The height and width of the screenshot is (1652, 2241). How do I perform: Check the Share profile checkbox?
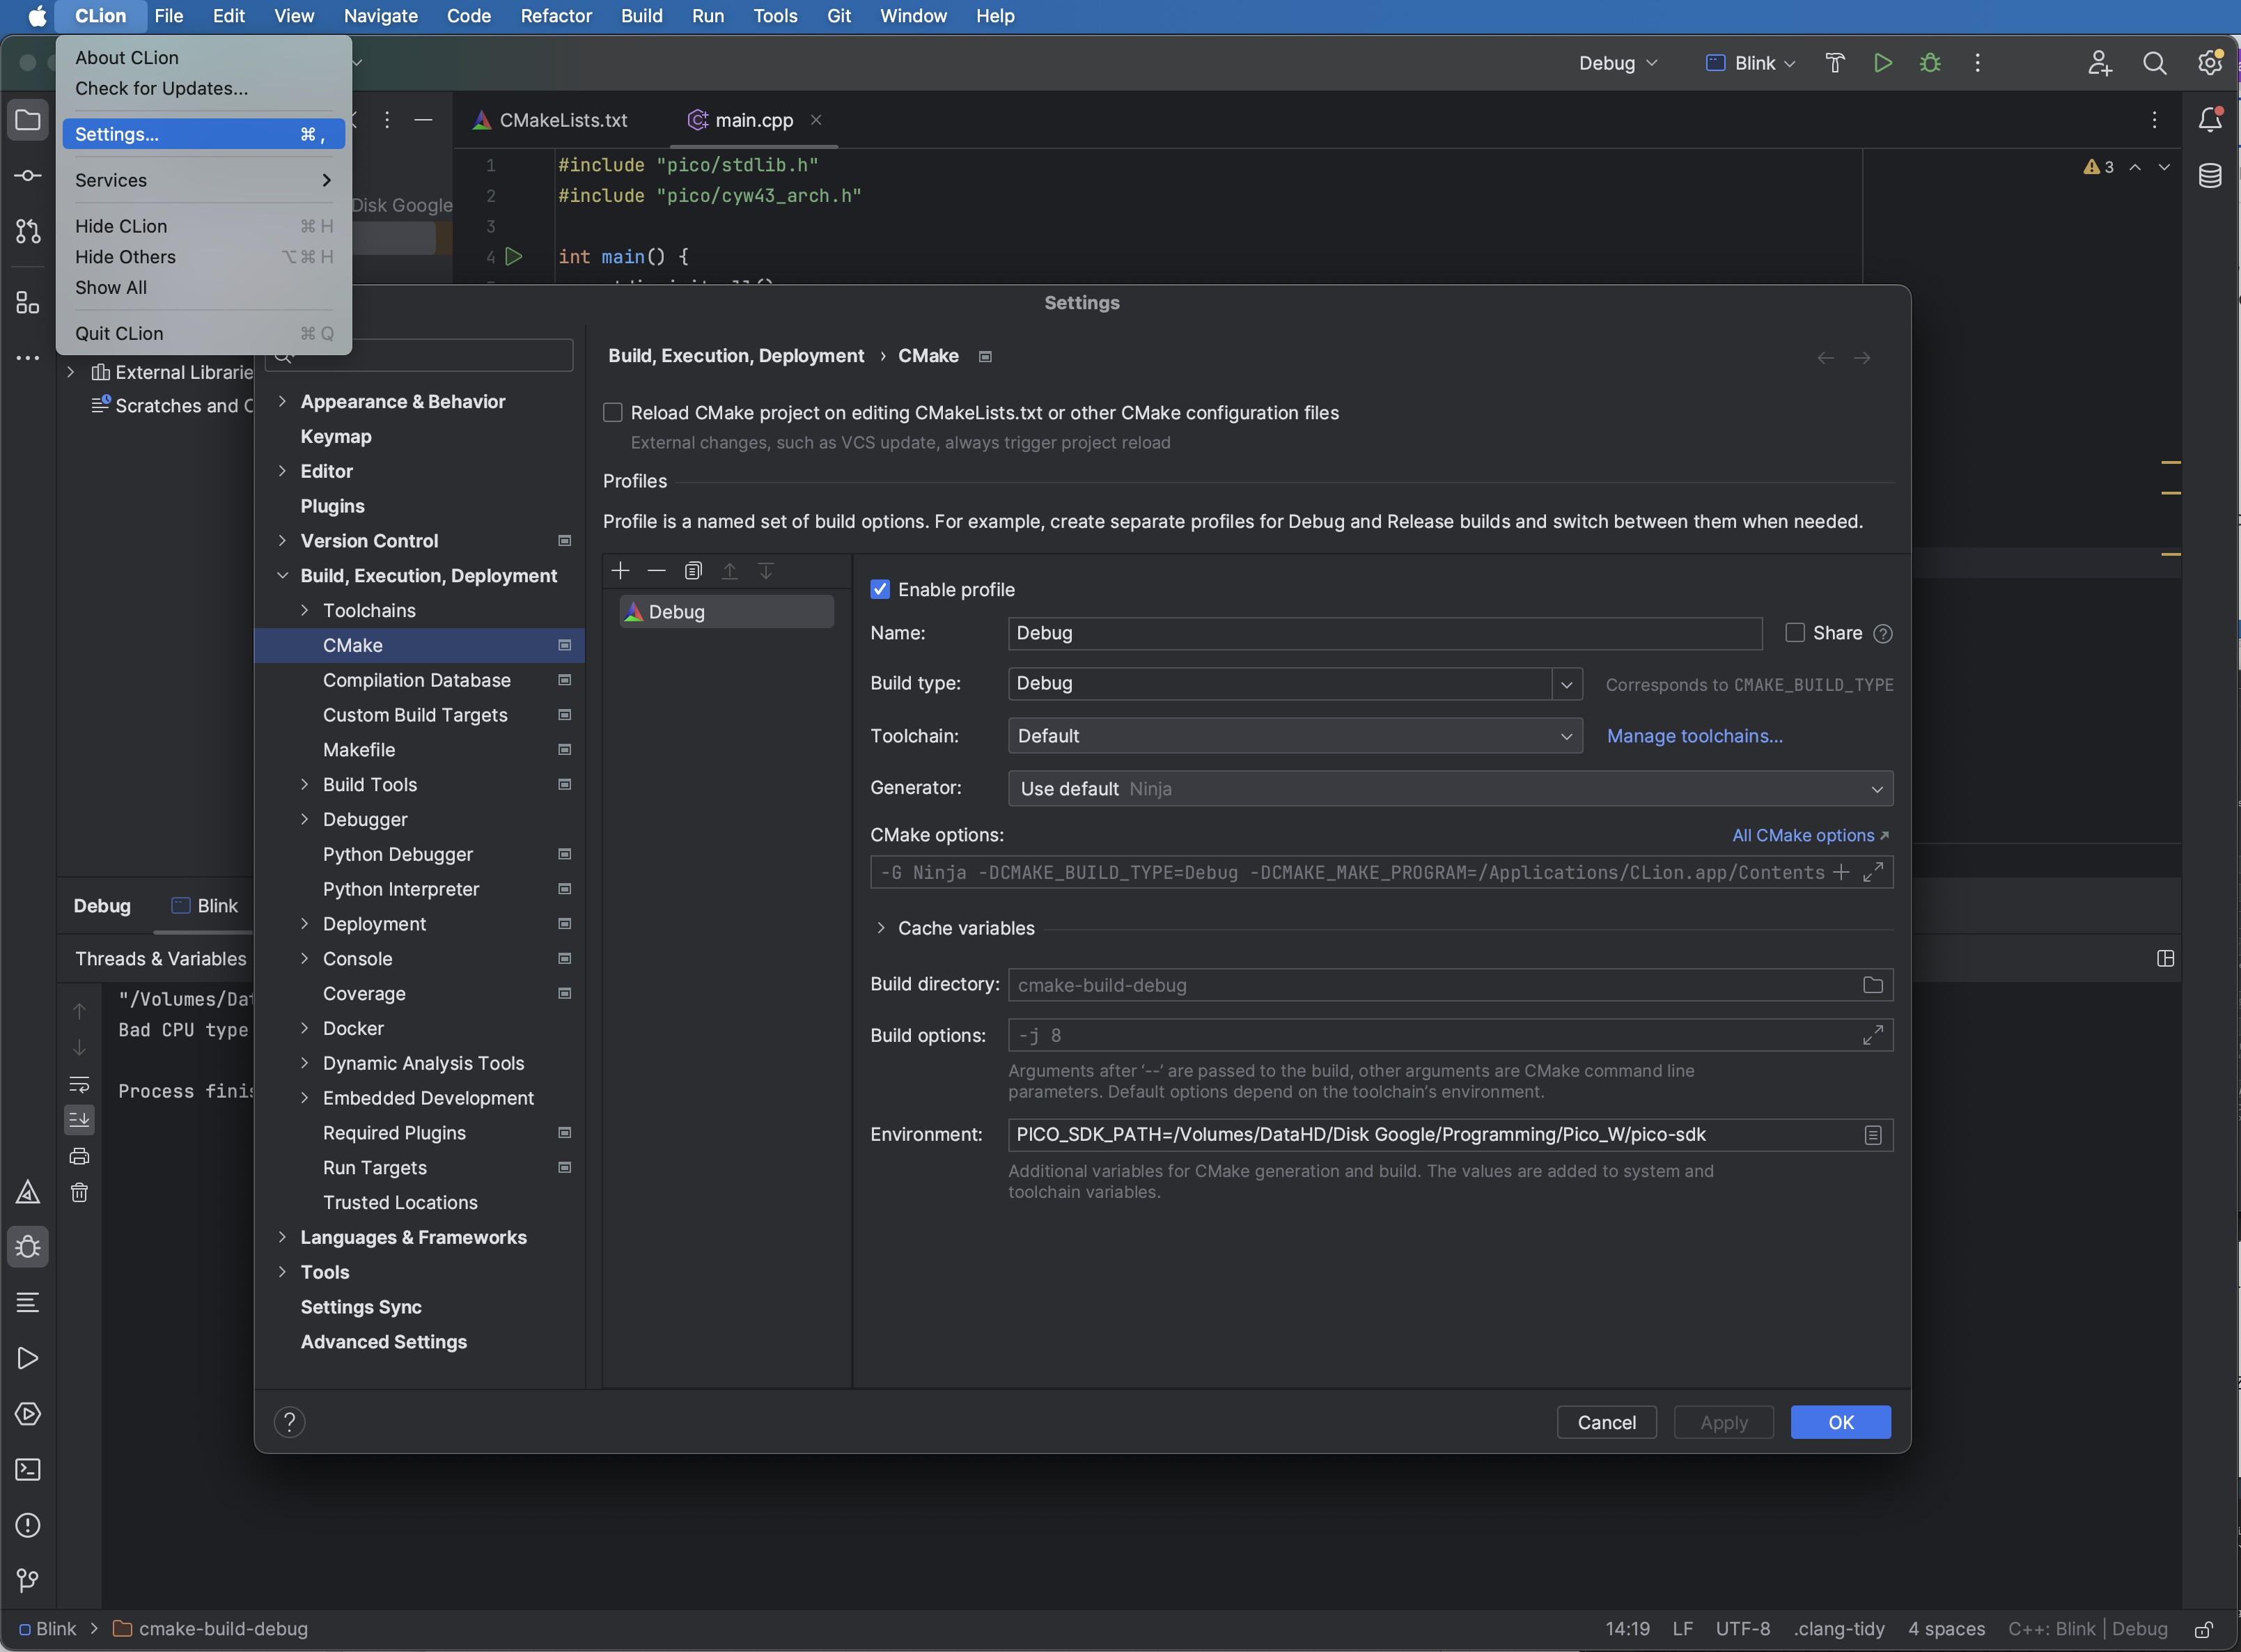coord(1795,633)
